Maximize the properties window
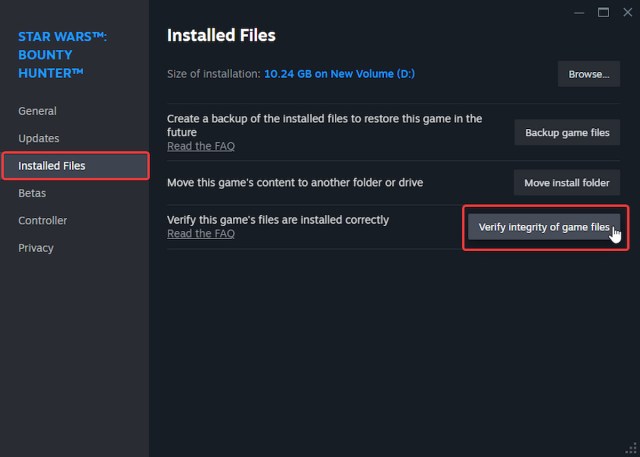Image resolution: width=640 pixels, height=457 pixels. point(603,12)
